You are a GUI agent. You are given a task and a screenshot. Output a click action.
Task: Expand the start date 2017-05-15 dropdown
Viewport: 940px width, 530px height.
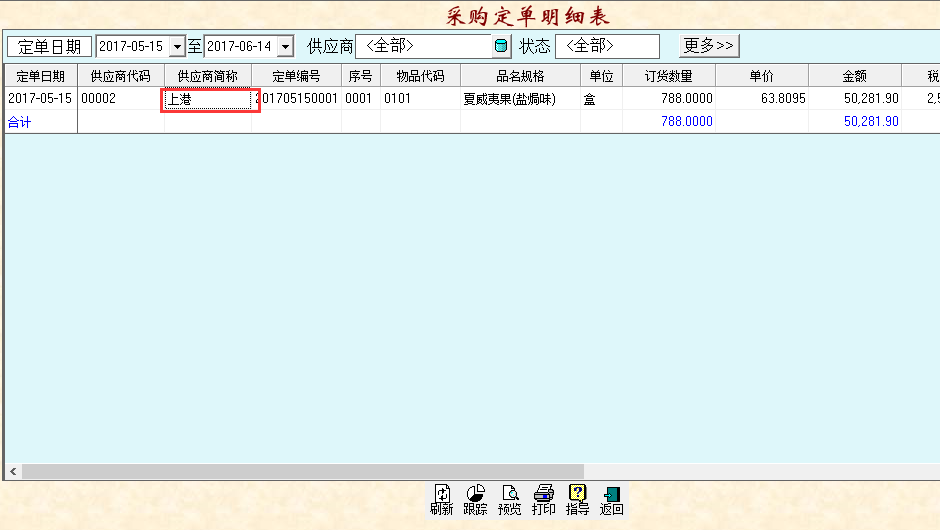(x=177, y=46)
